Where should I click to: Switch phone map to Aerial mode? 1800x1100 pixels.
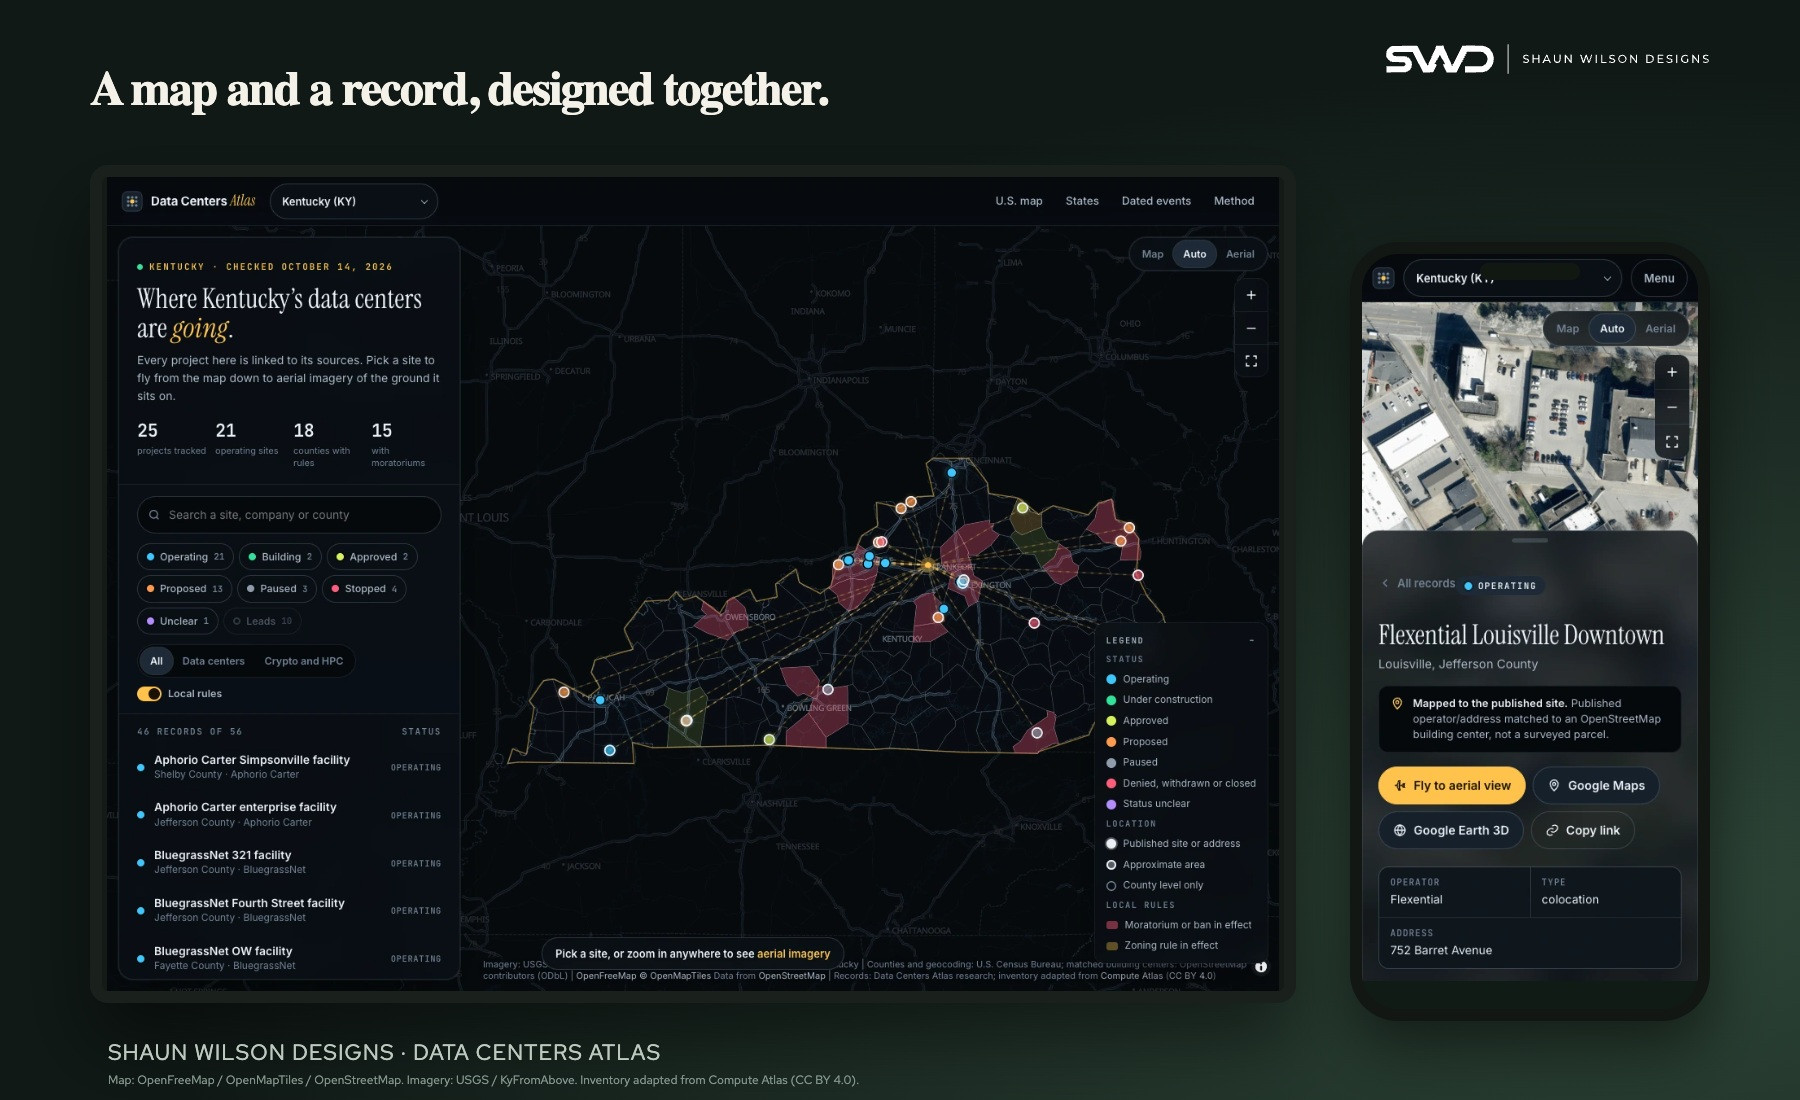tap(1660, 328)
